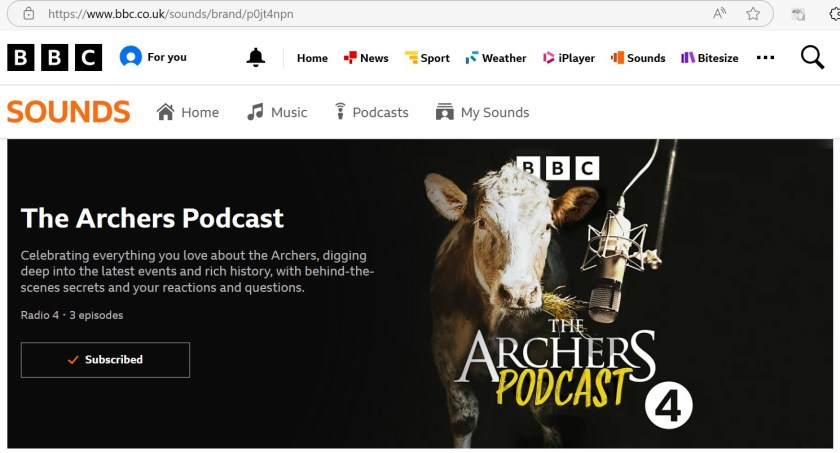This screenshot has width=840, height=453.
Task: Open Bitesize in the top navigation
Action: (x=710, y=58)
